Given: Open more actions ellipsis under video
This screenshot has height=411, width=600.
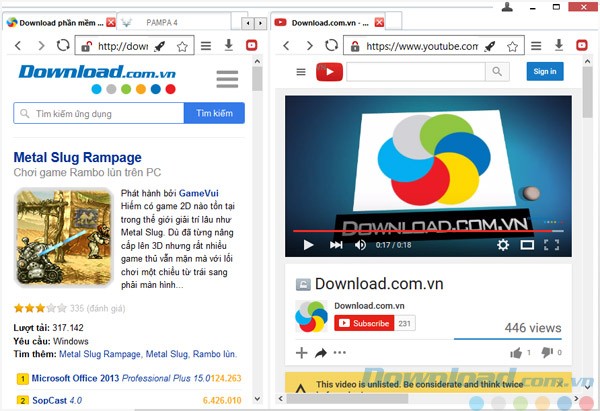Looking at the screenshot, I should (339, 352).
